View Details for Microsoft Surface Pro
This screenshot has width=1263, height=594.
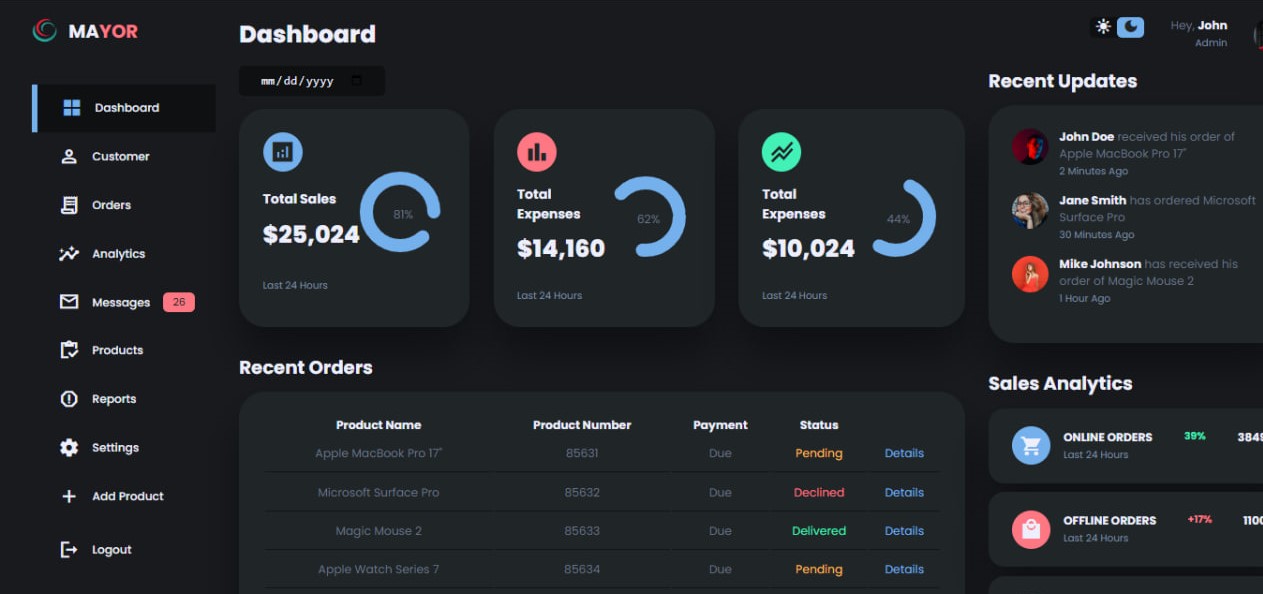point(904,492)
